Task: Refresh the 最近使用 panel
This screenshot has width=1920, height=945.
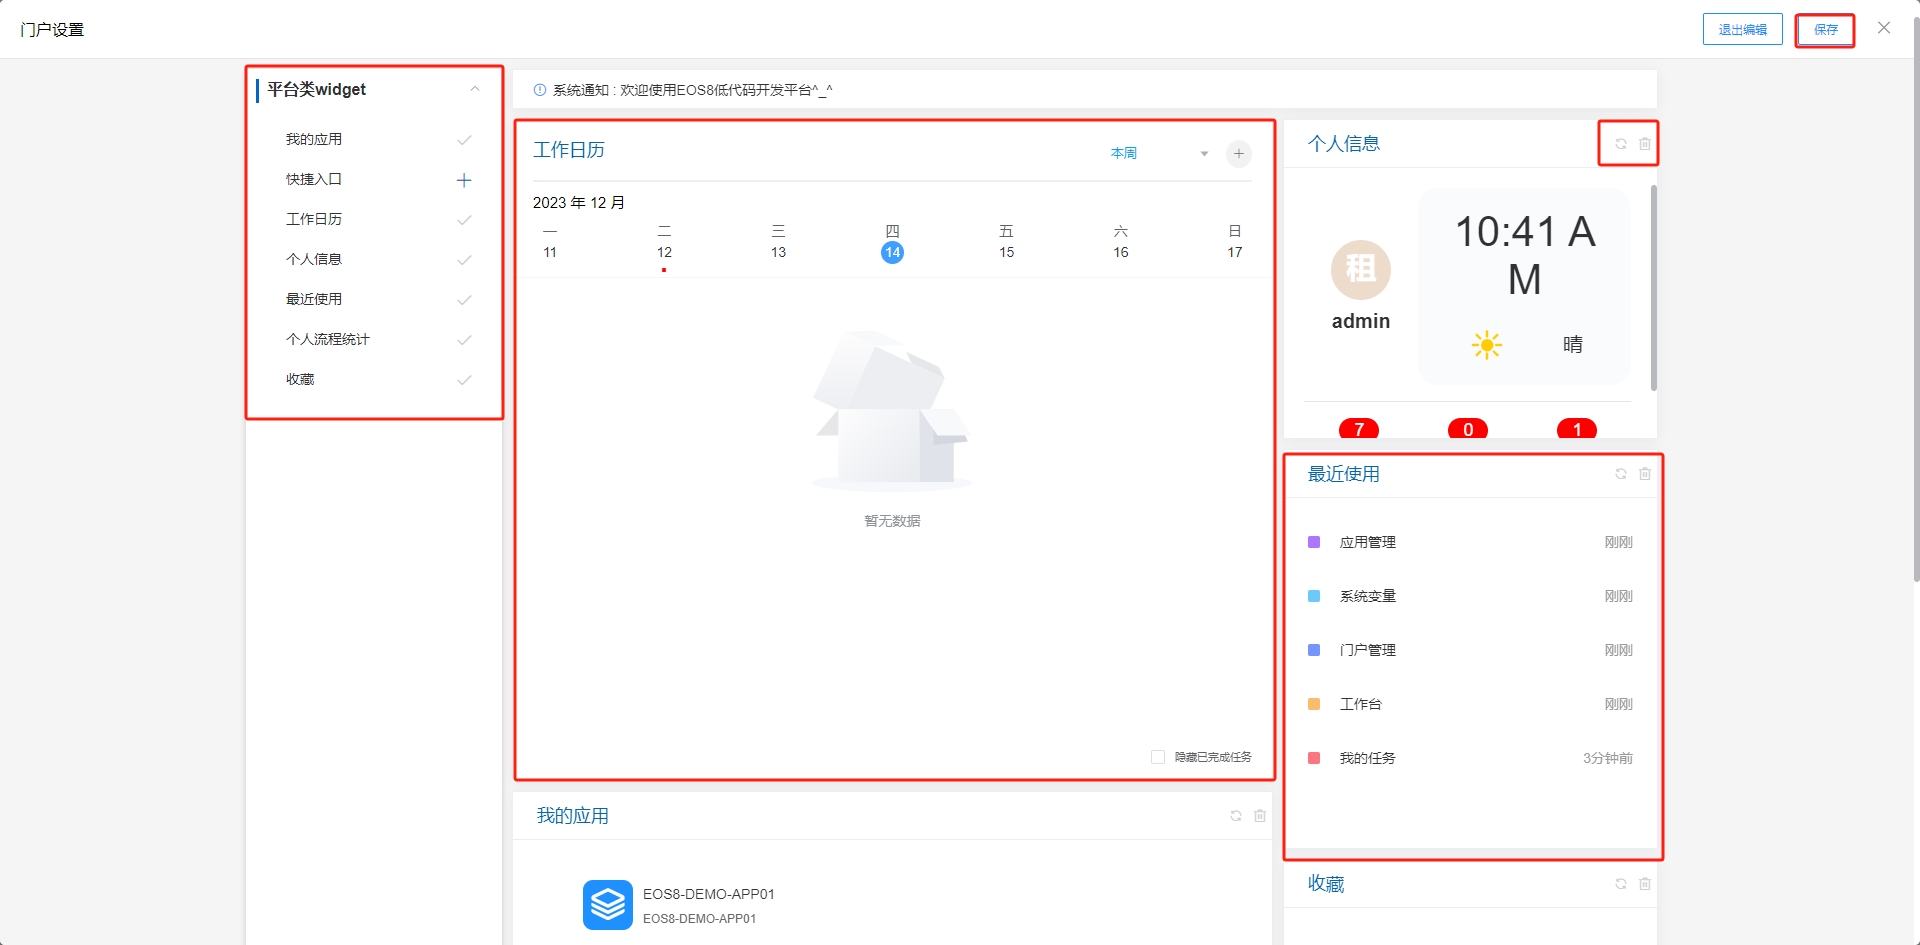Action: (x=1621, y=474)
